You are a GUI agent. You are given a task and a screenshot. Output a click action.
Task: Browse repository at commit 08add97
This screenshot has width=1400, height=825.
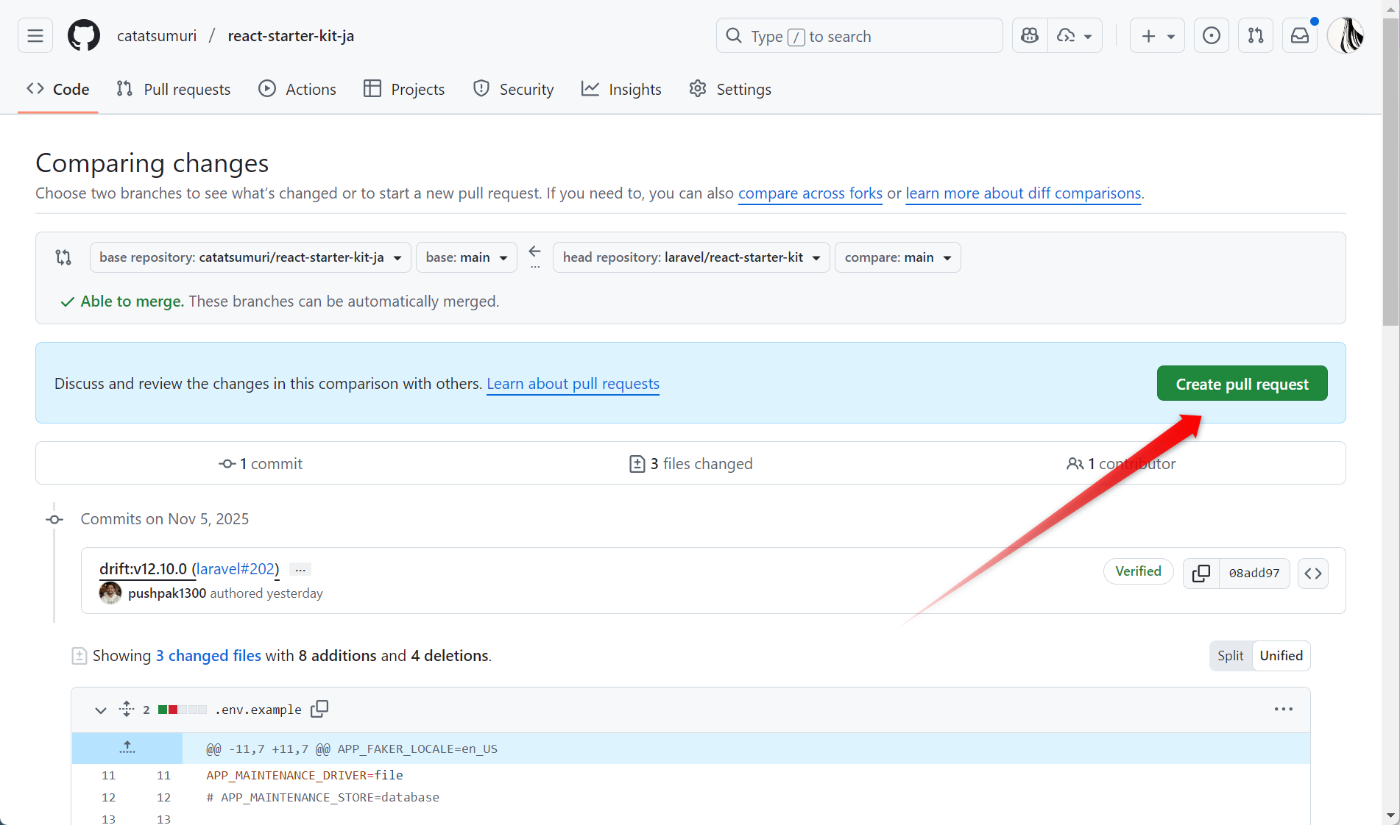1313,573
